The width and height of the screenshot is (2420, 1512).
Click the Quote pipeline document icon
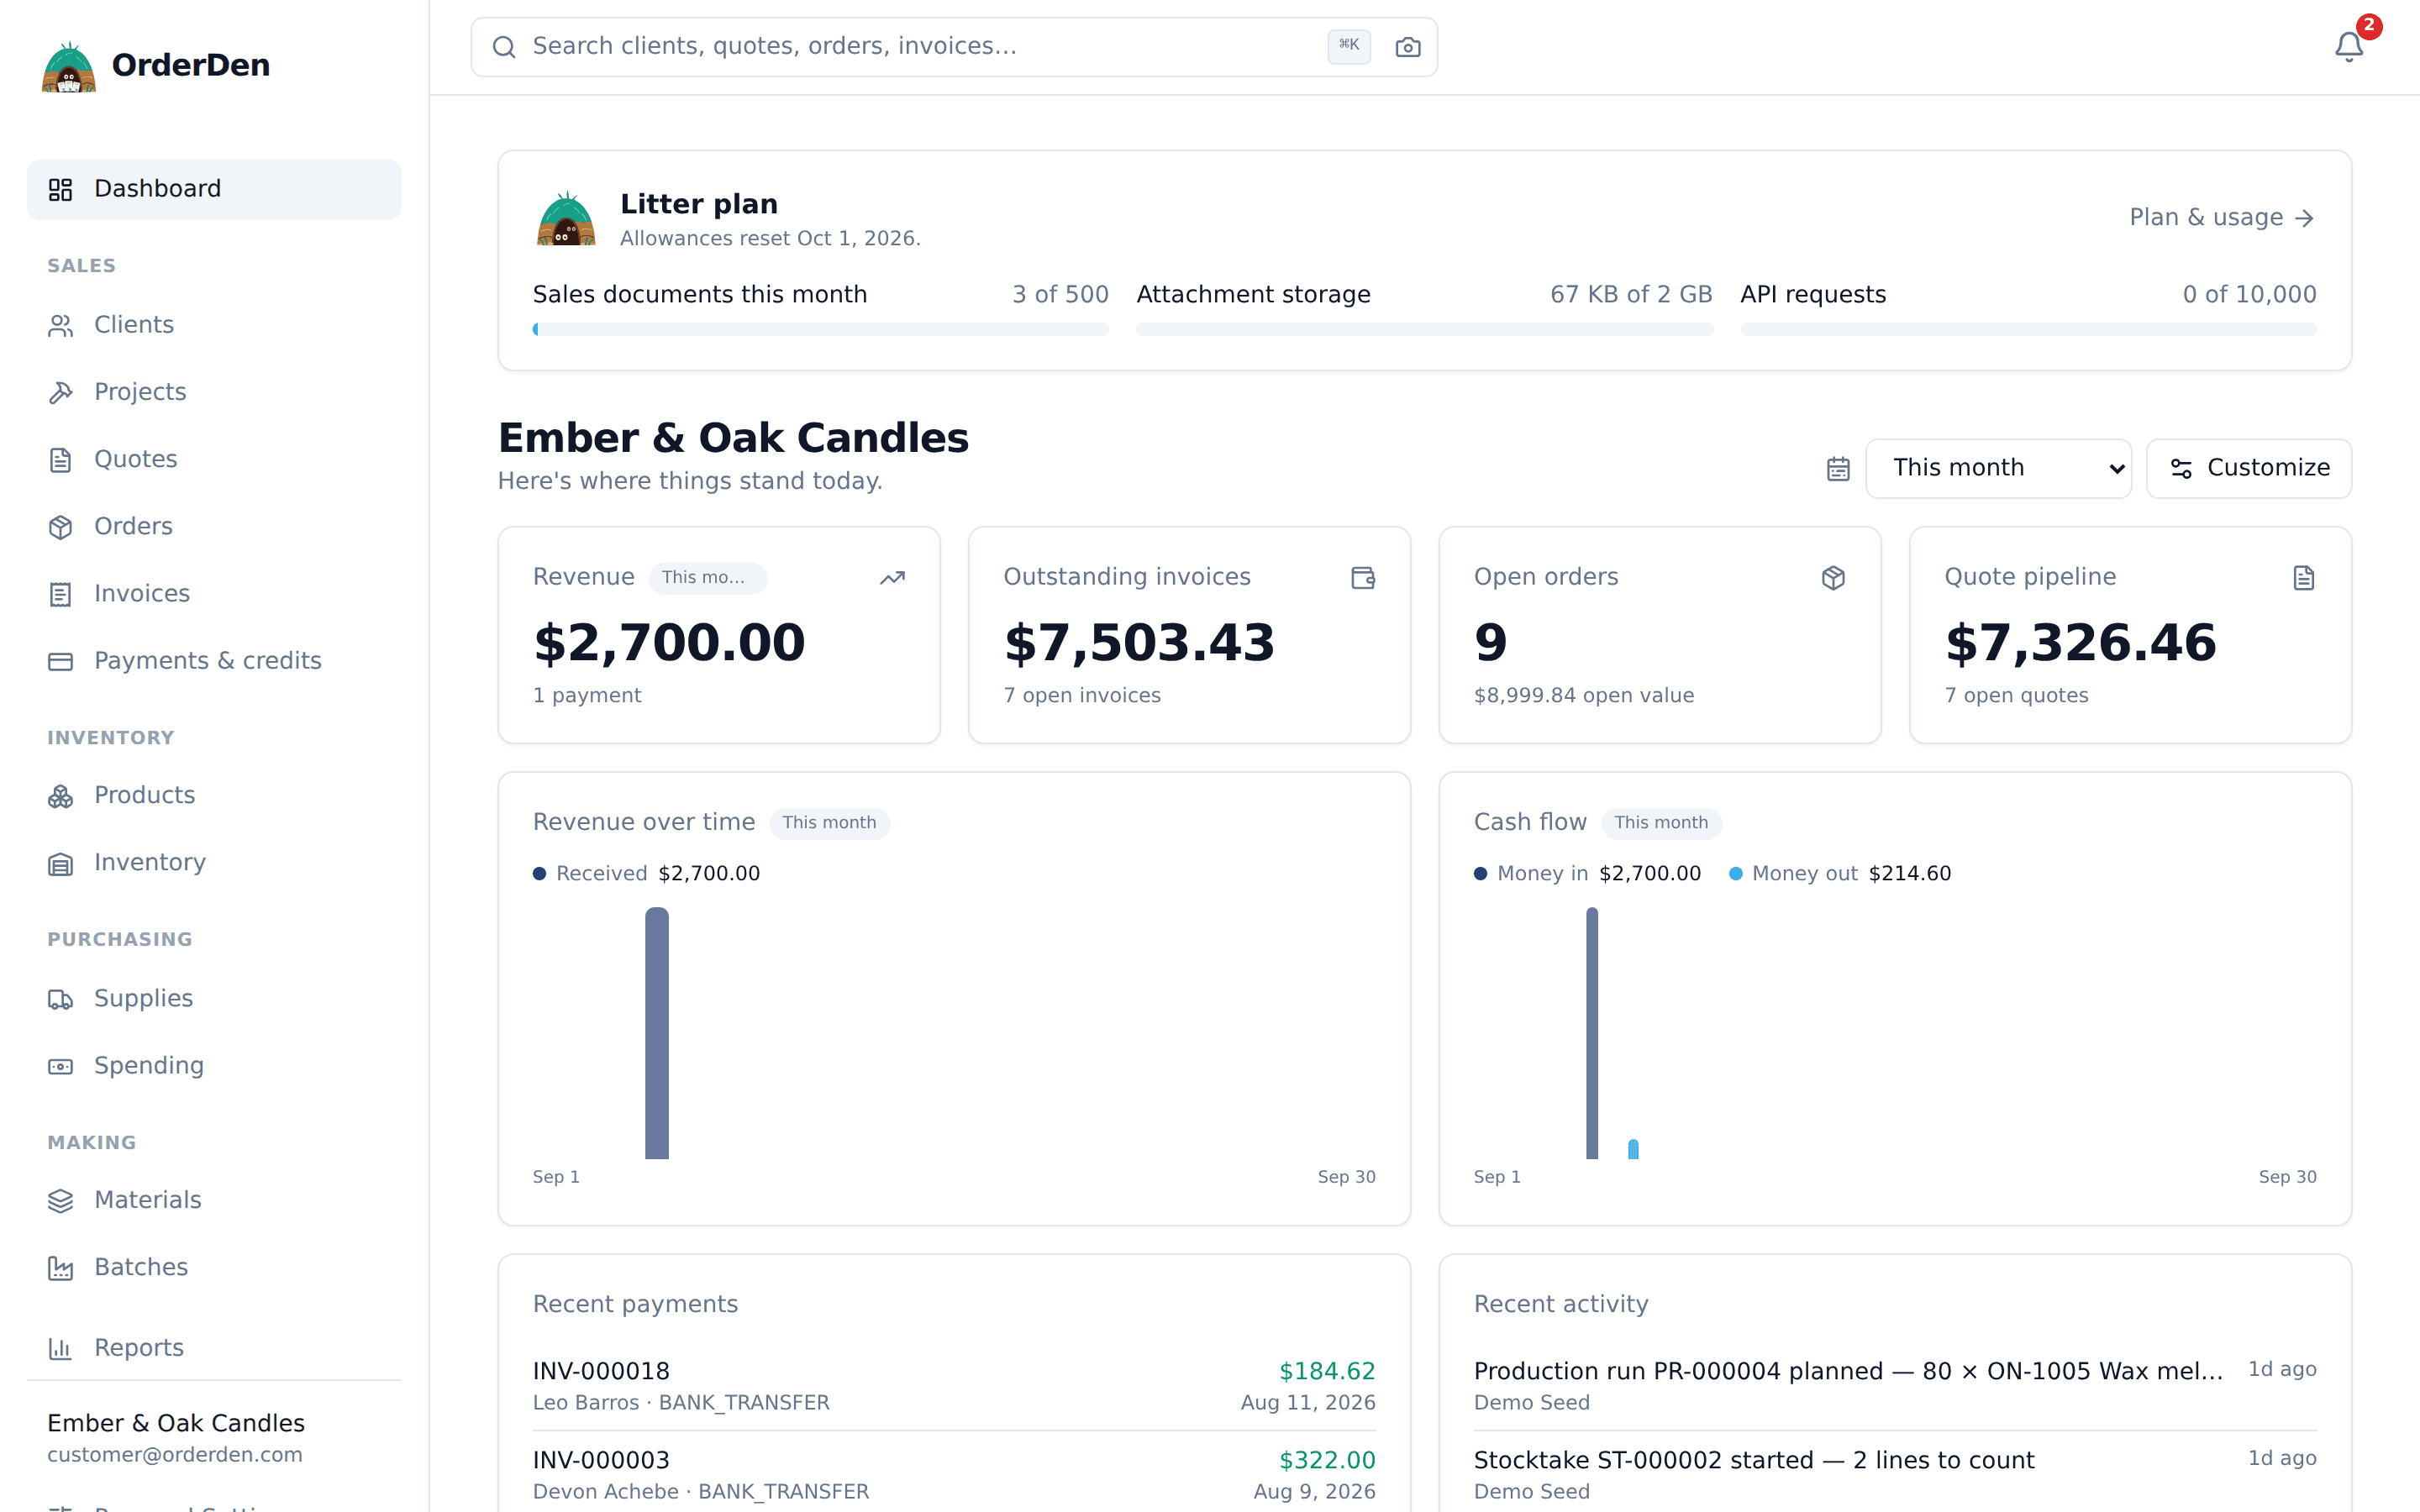click(x=2304, y=578)
